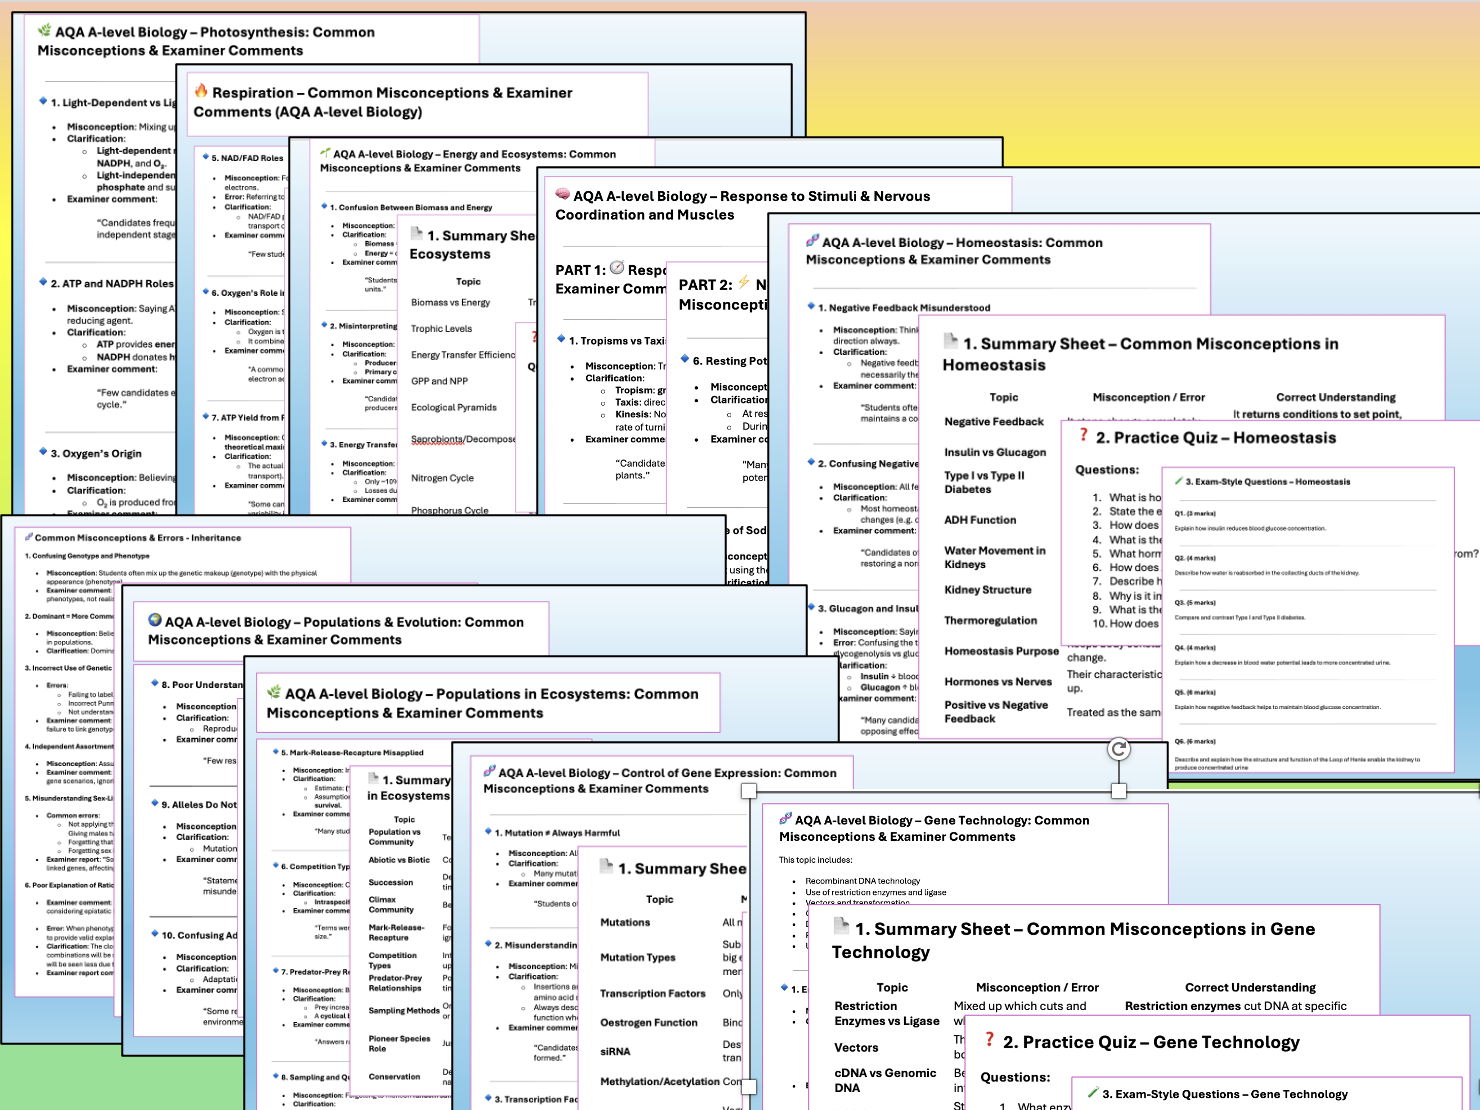Click 'cDNA vs Genomic DNA' in Gene Technology summary
Viewport: 1480px width, 1110px height.
885,1080
